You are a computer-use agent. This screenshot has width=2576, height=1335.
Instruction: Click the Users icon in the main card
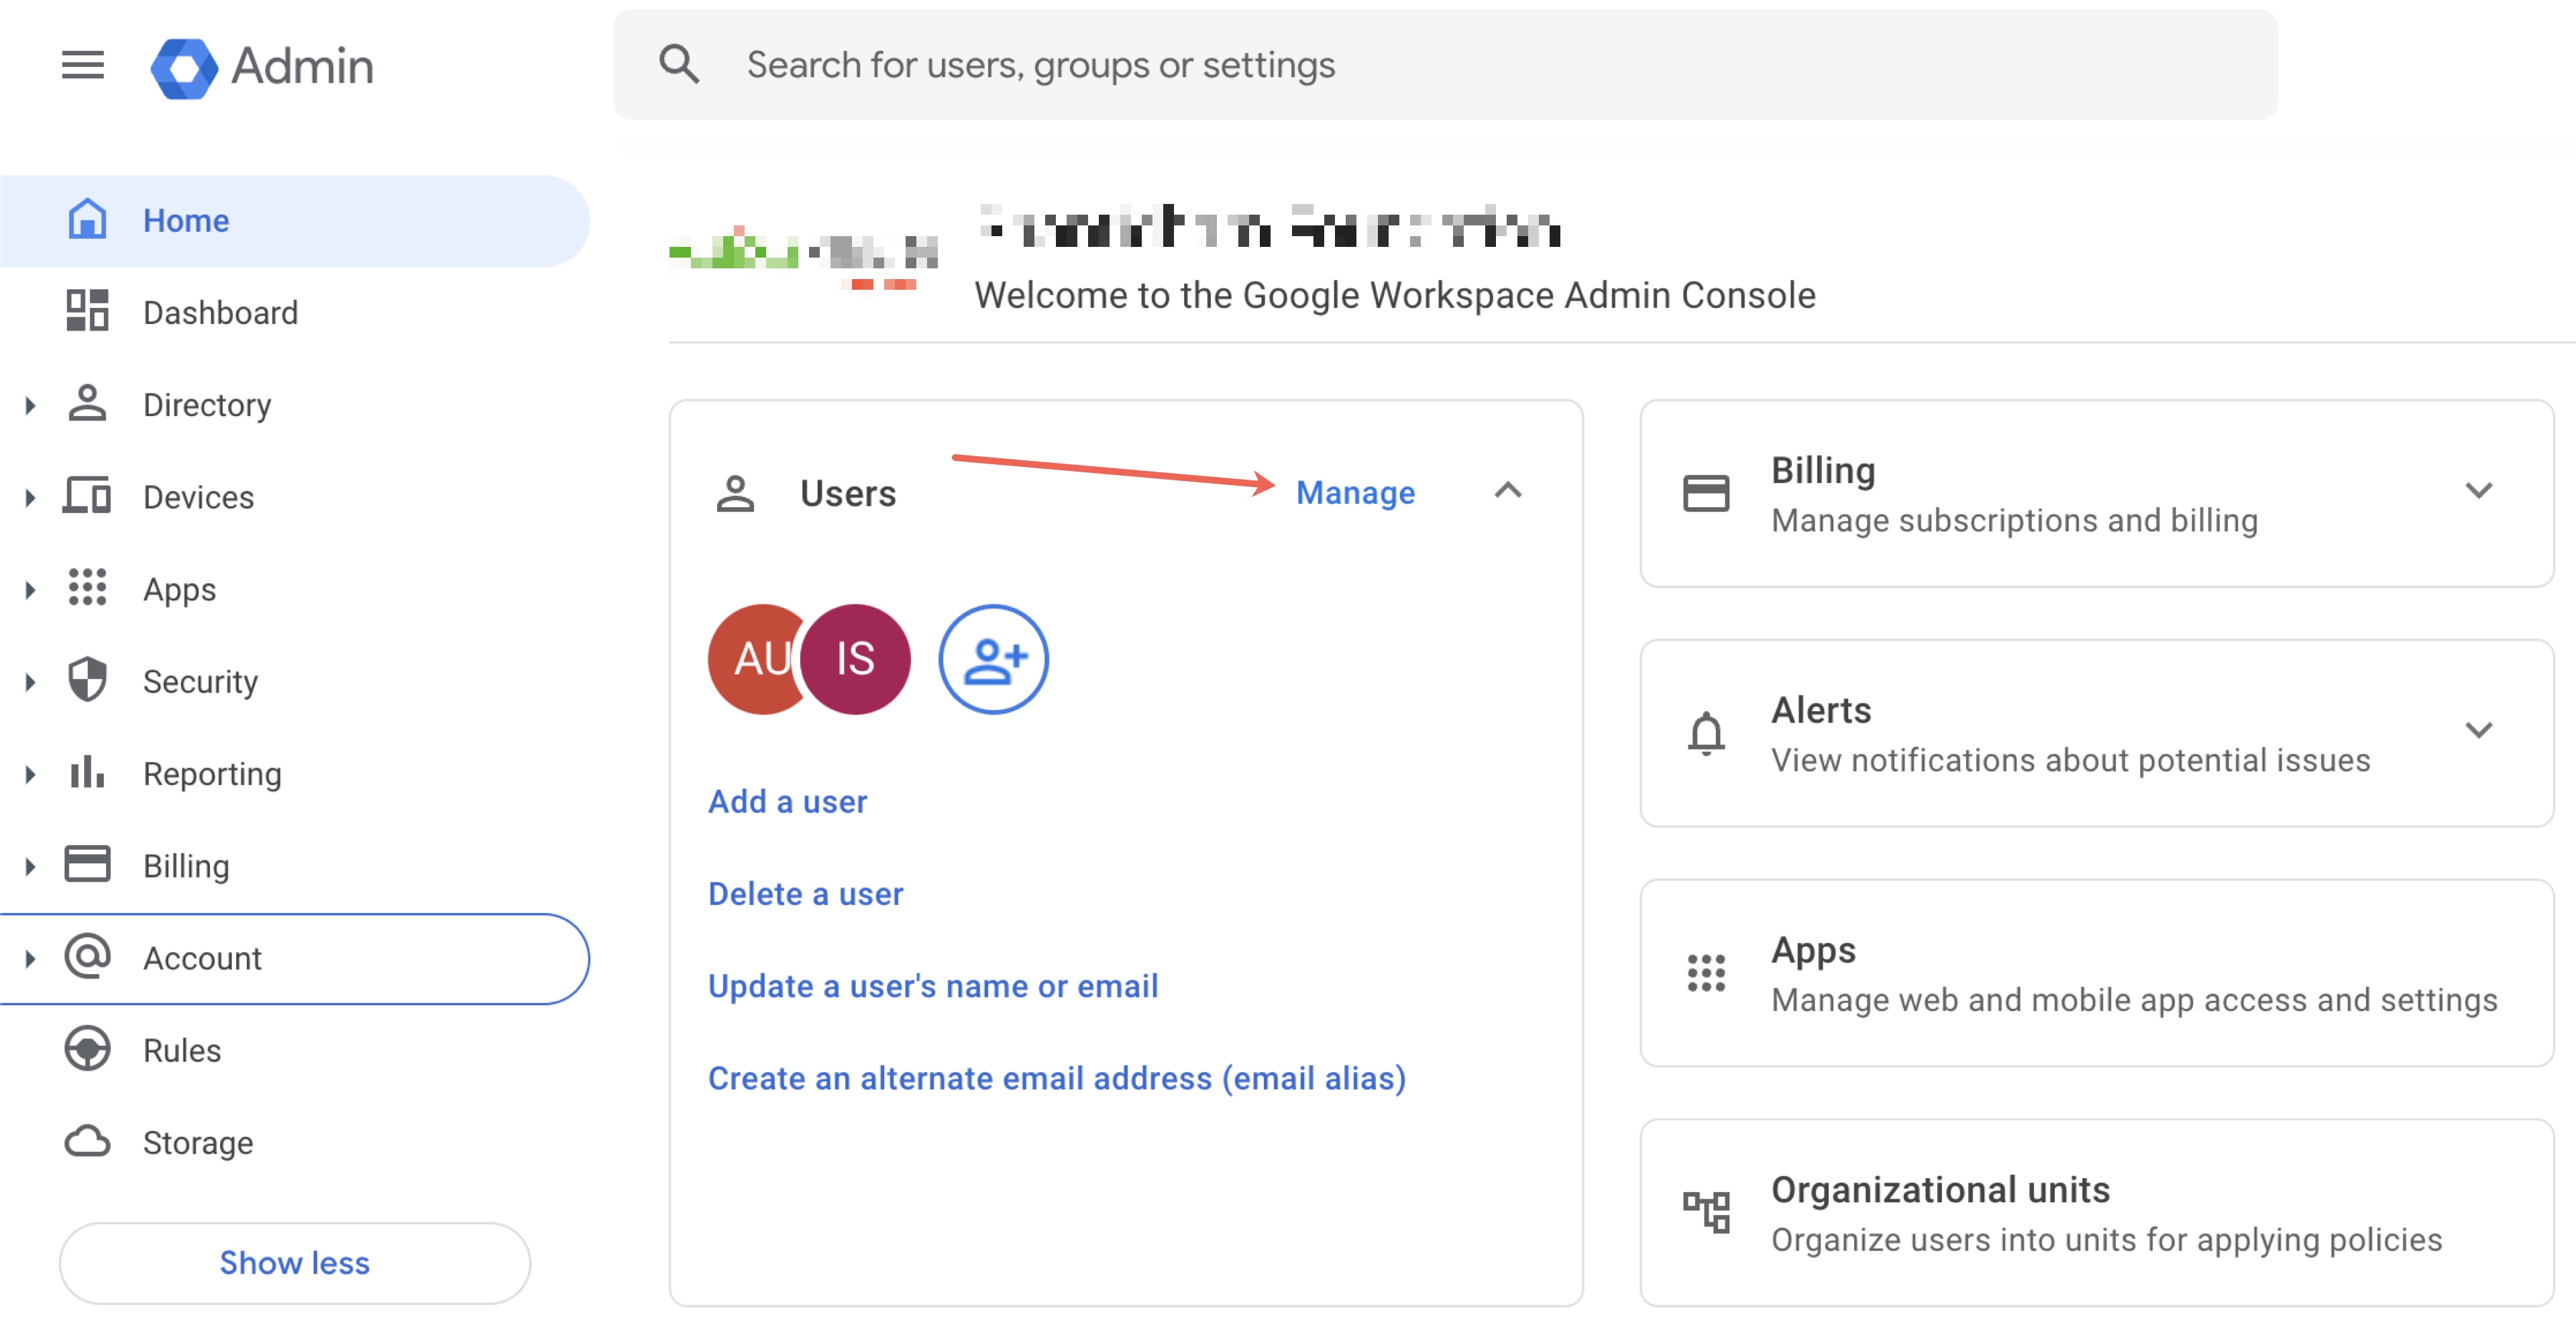[735, 492]
